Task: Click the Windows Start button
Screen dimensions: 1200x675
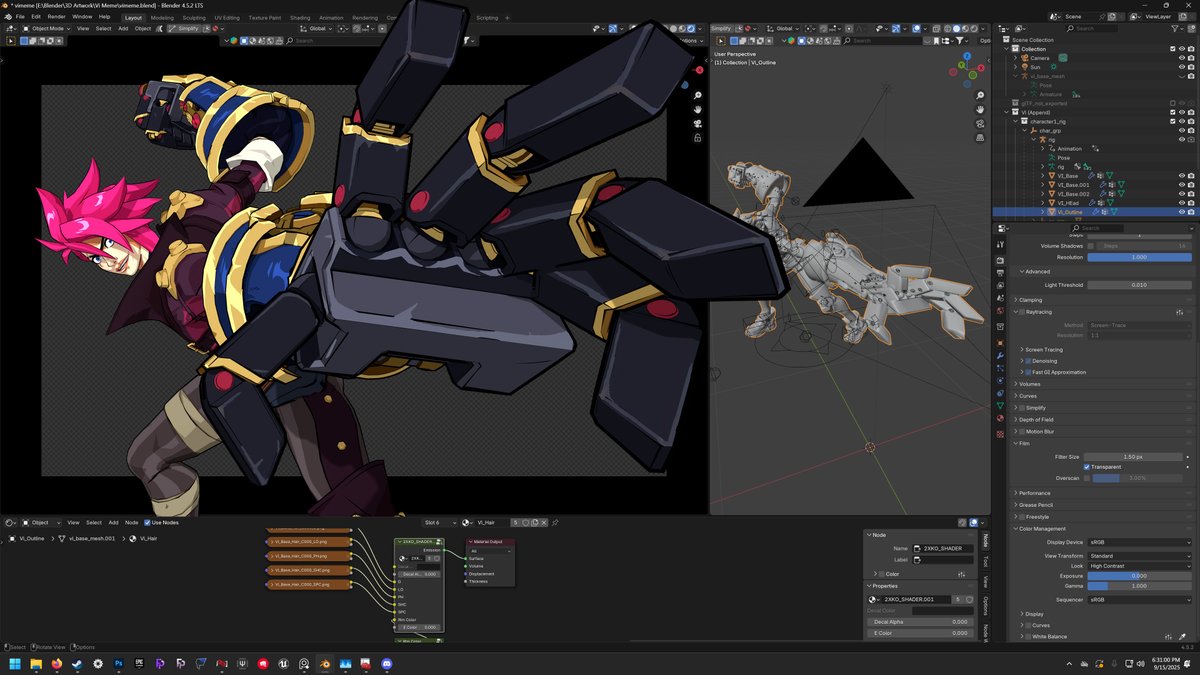Action: tap(15, 663)
